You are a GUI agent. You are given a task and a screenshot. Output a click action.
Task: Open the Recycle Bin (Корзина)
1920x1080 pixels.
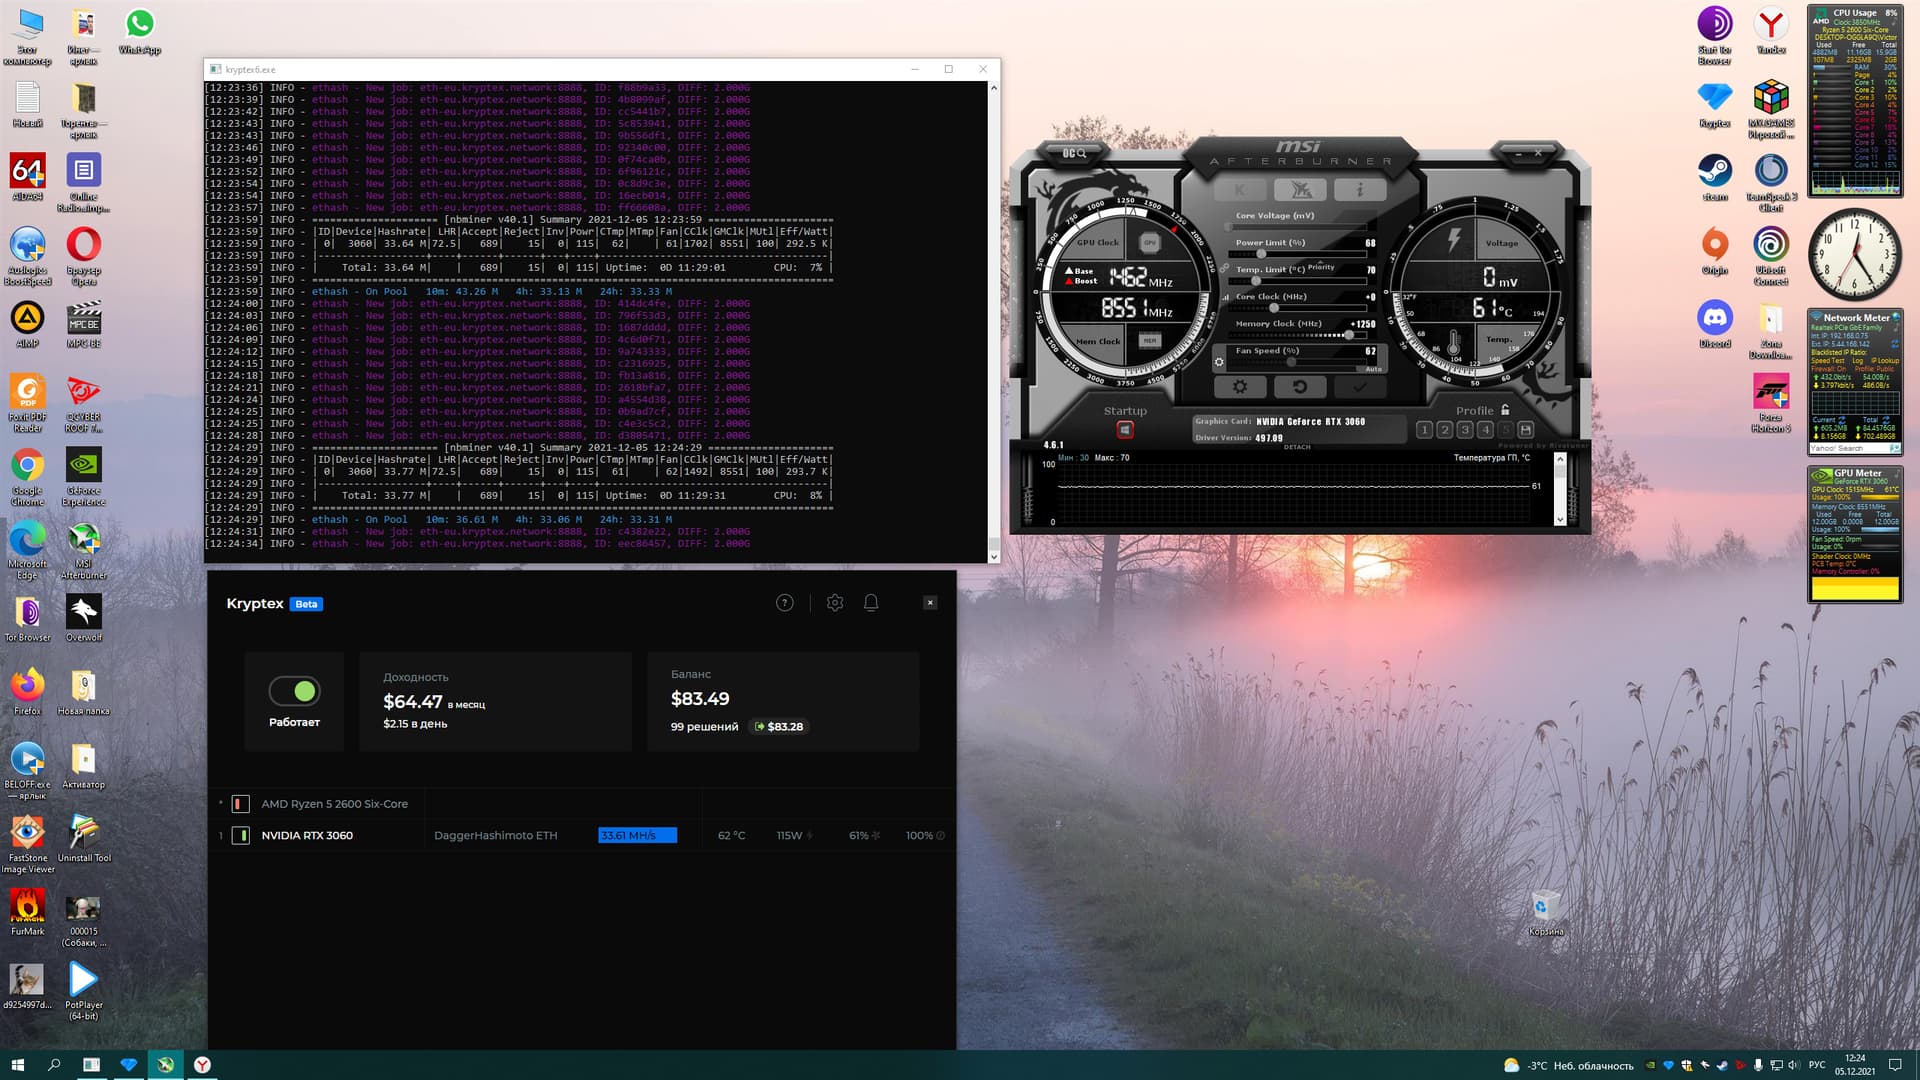[1545, 912]
